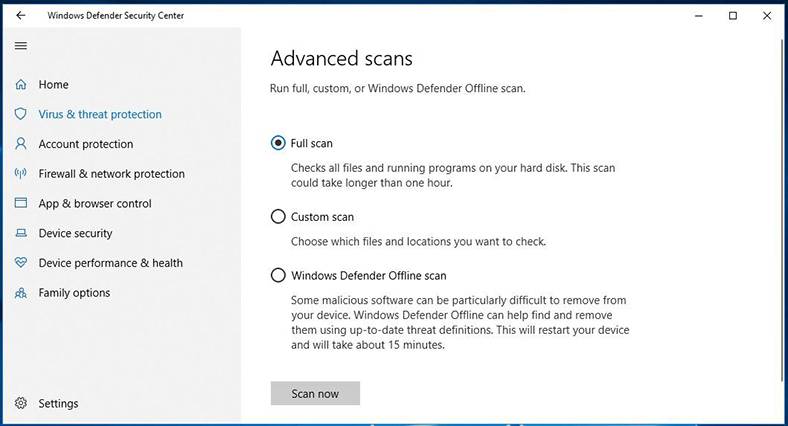Go back using the arrow button
The height and width of the screenshot is (426, 788).
21,16
